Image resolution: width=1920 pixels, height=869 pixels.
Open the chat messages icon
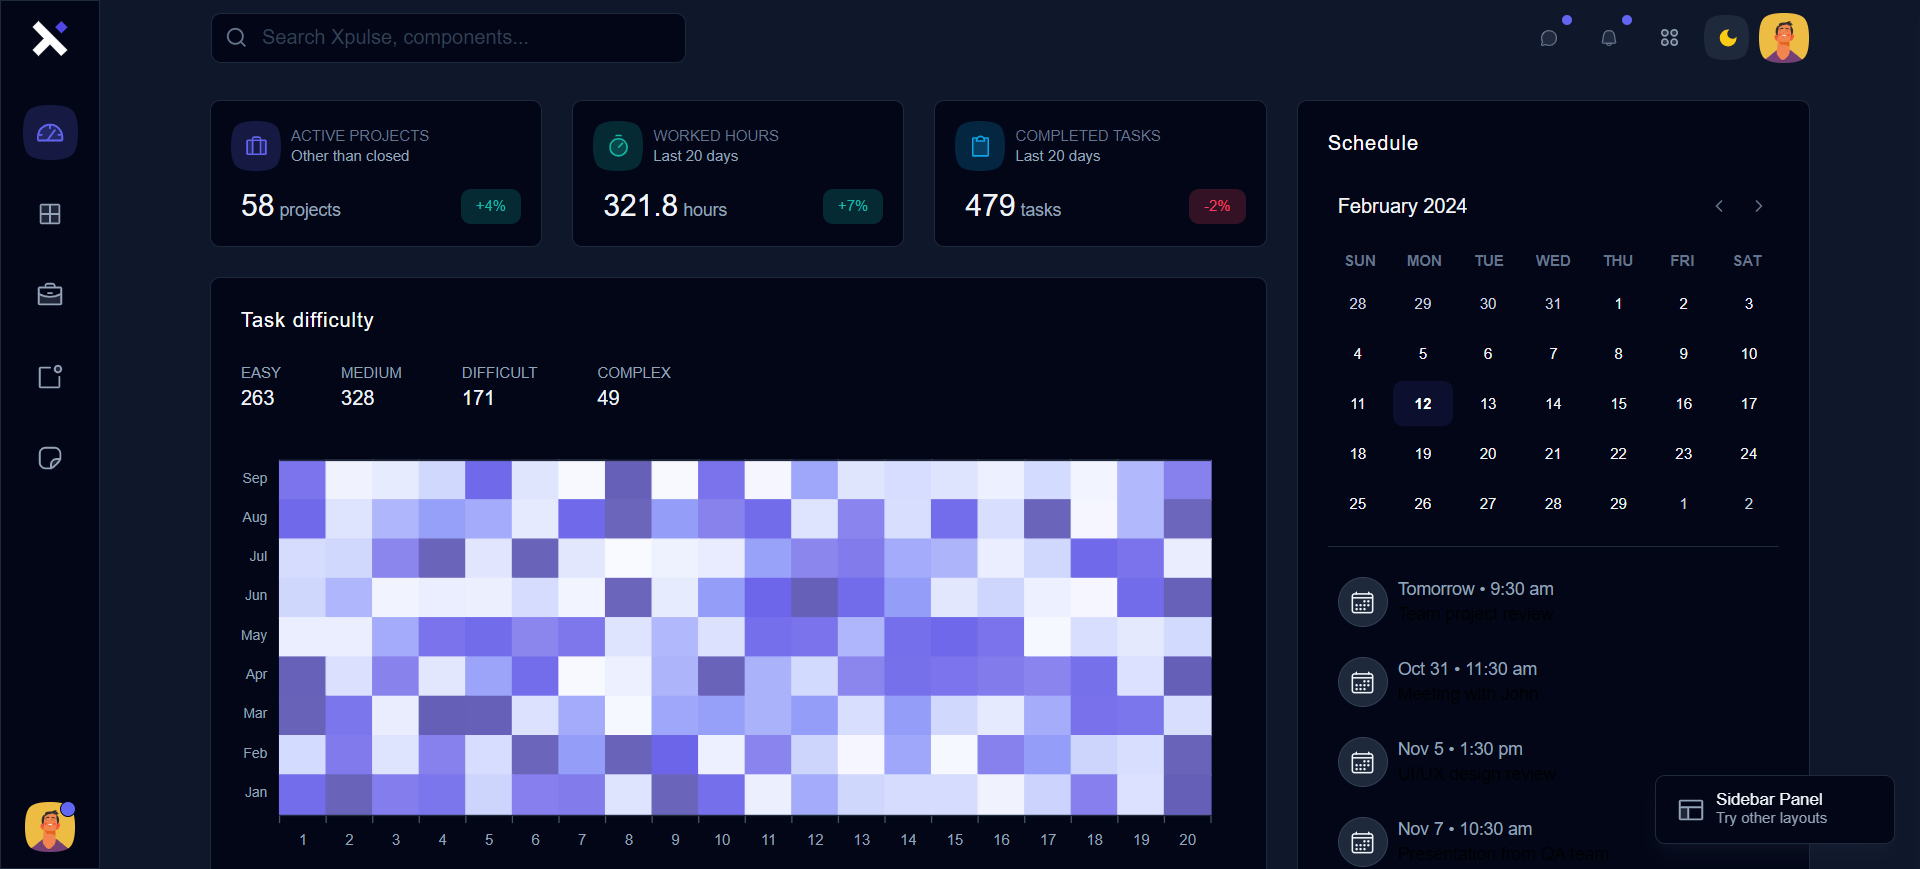1549,38
